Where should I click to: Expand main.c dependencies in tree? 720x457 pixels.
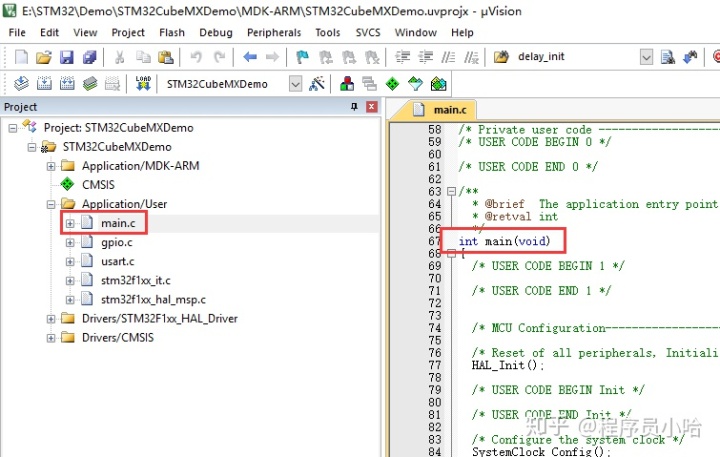[70, 224]
